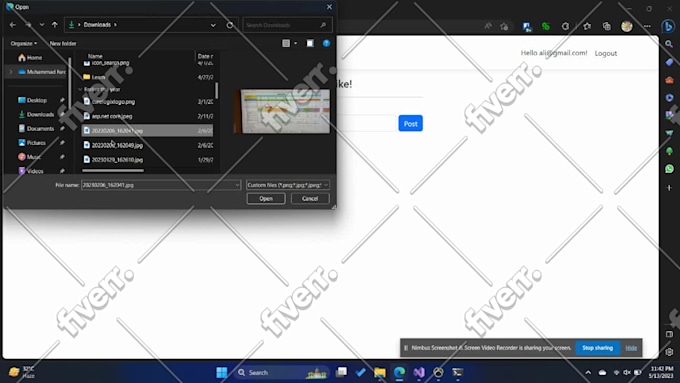Click the Cancel button
Viewport: 680px width, 383px height.
310,199
